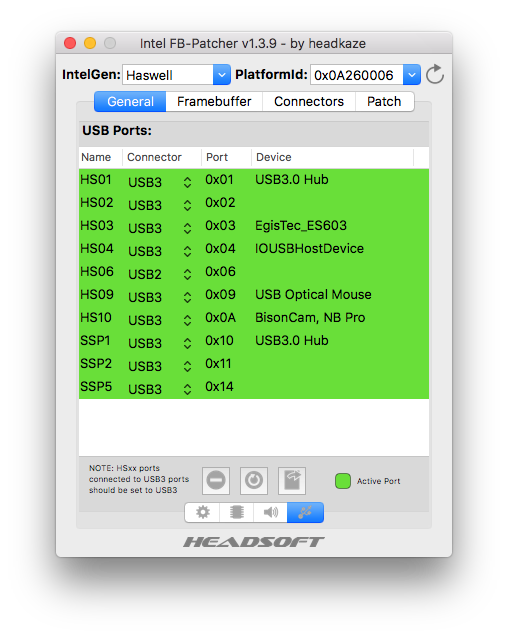Open the PlatformId dropdown arrow
This screenshot has height=637, width=508.
(x=412, y=75)
